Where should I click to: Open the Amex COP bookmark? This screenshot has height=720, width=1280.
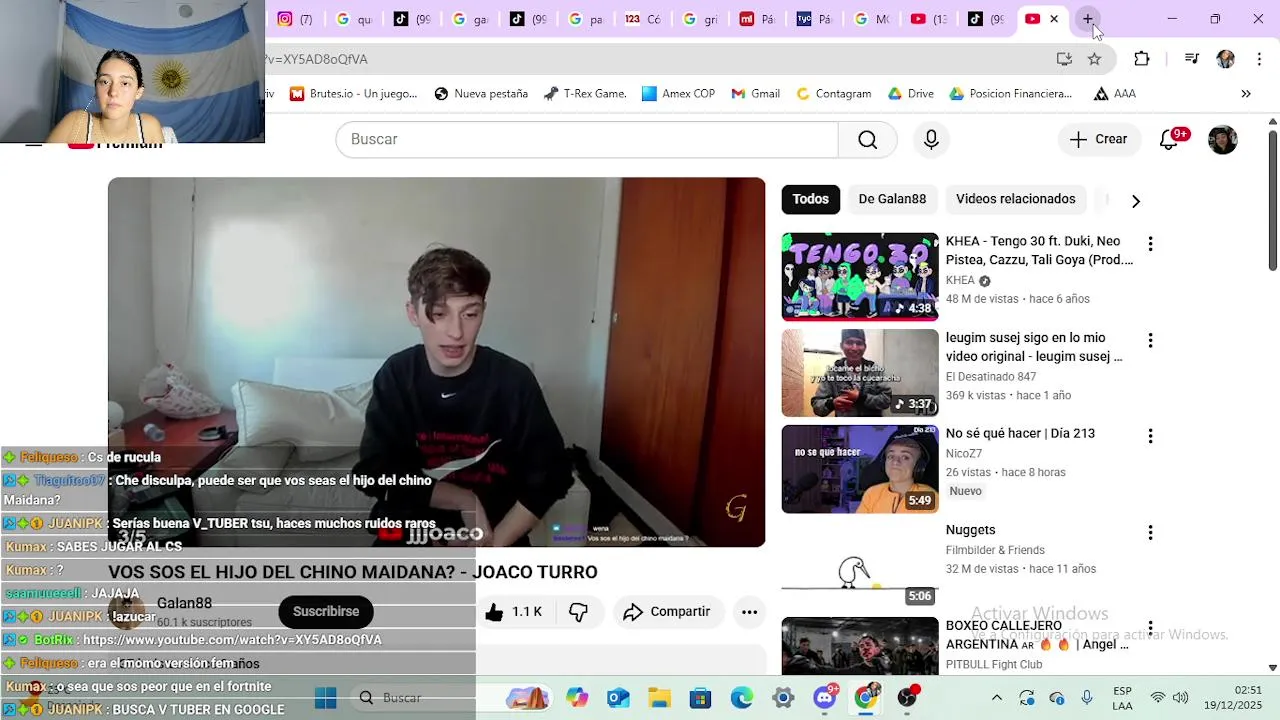point(678,94)
